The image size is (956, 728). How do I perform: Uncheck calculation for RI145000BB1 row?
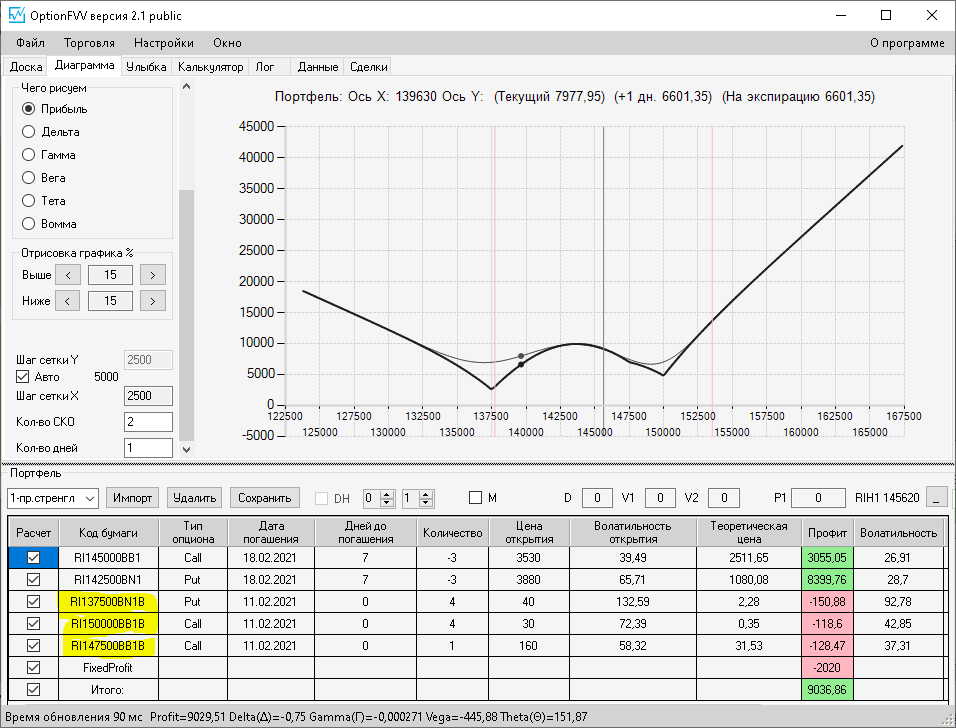(x=34, y=557)
